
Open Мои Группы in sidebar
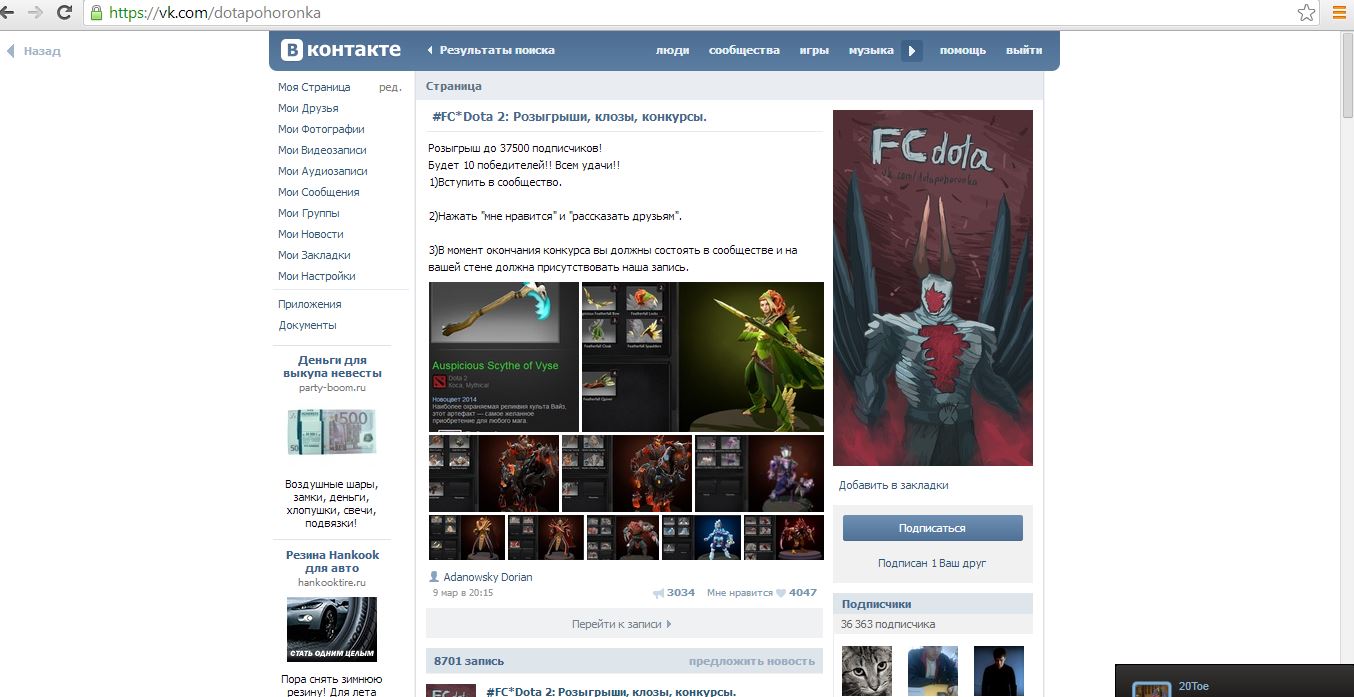[308, 213]
